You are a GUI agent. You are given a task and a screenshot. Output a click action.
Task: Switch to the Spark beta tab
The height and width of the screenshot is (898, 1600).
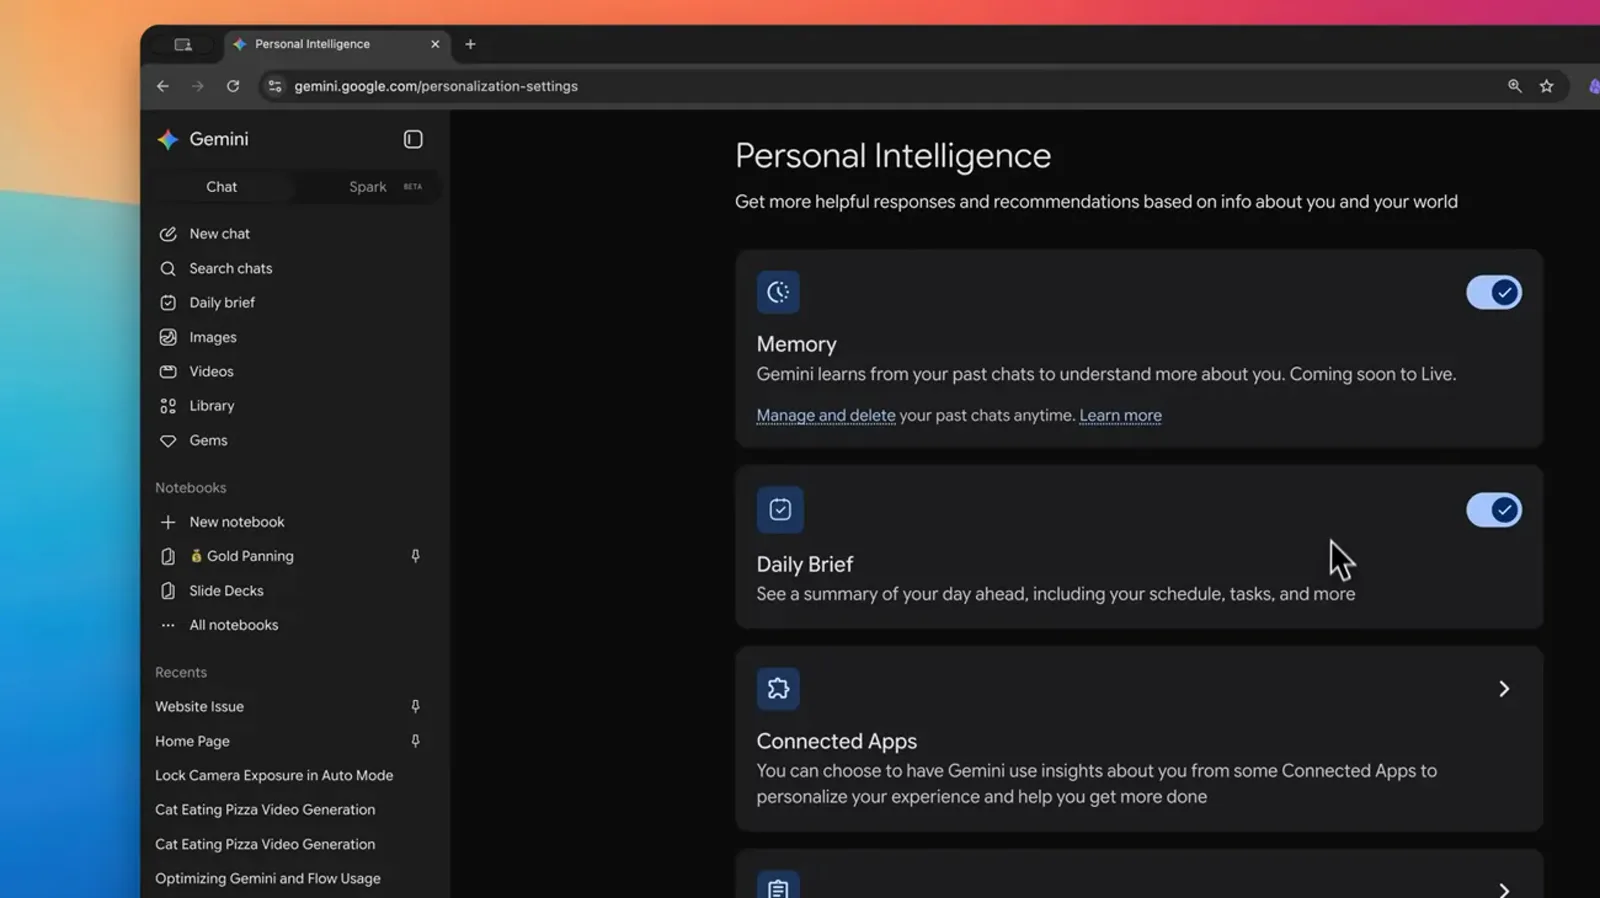(x=367, y=187)
